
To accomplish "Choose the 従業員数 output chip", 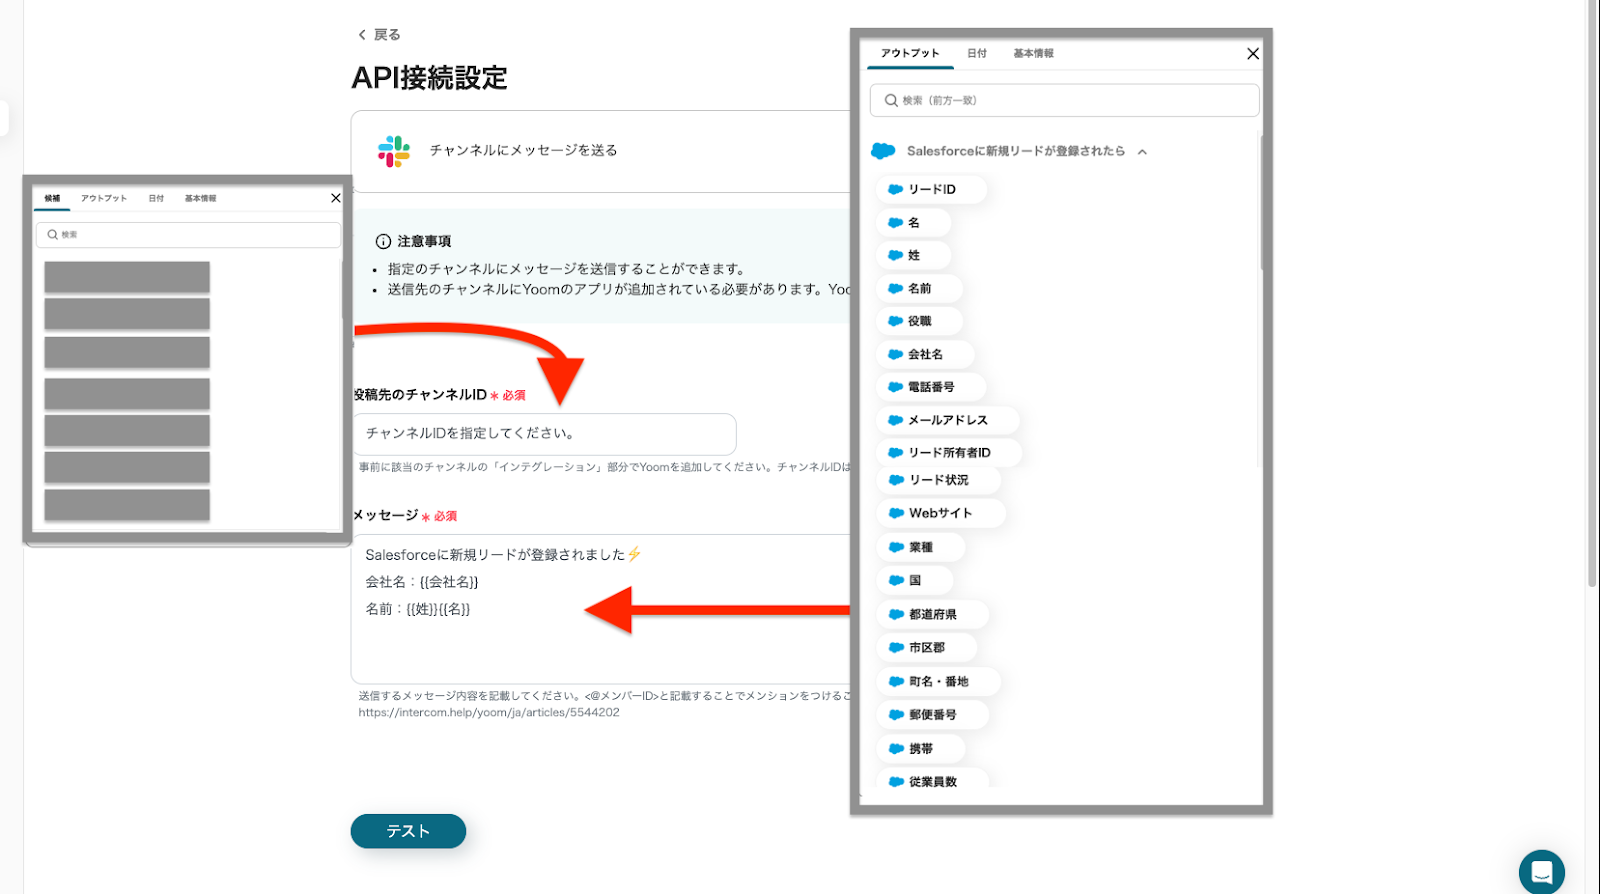I will [932, 779].
